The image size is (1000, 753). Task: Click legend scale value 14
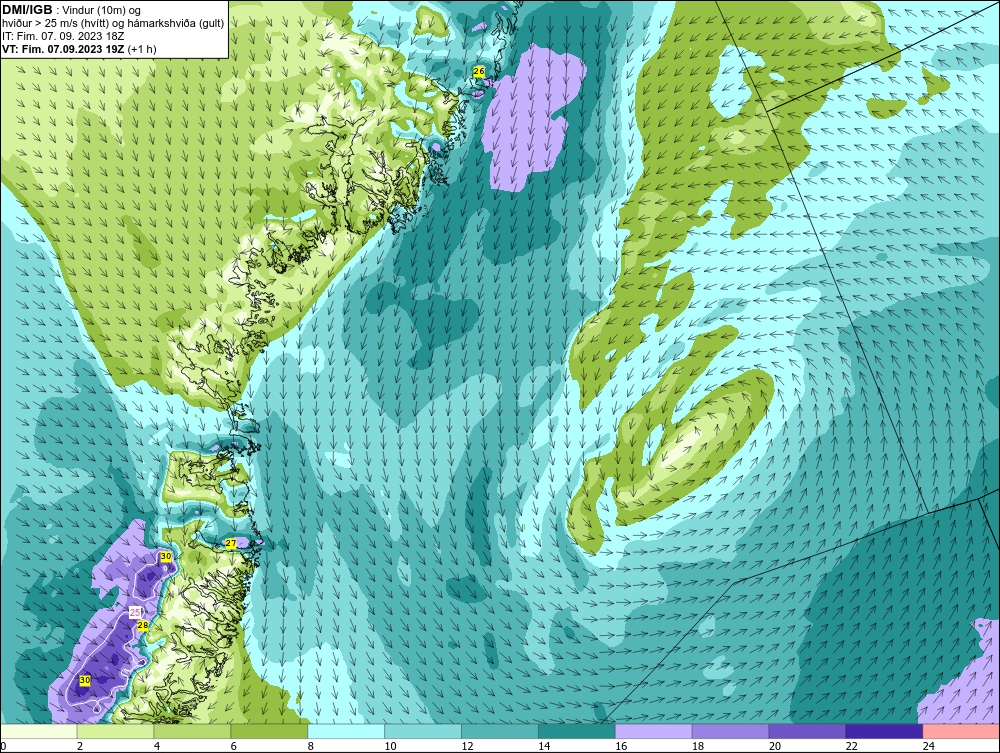coord(544,746)
